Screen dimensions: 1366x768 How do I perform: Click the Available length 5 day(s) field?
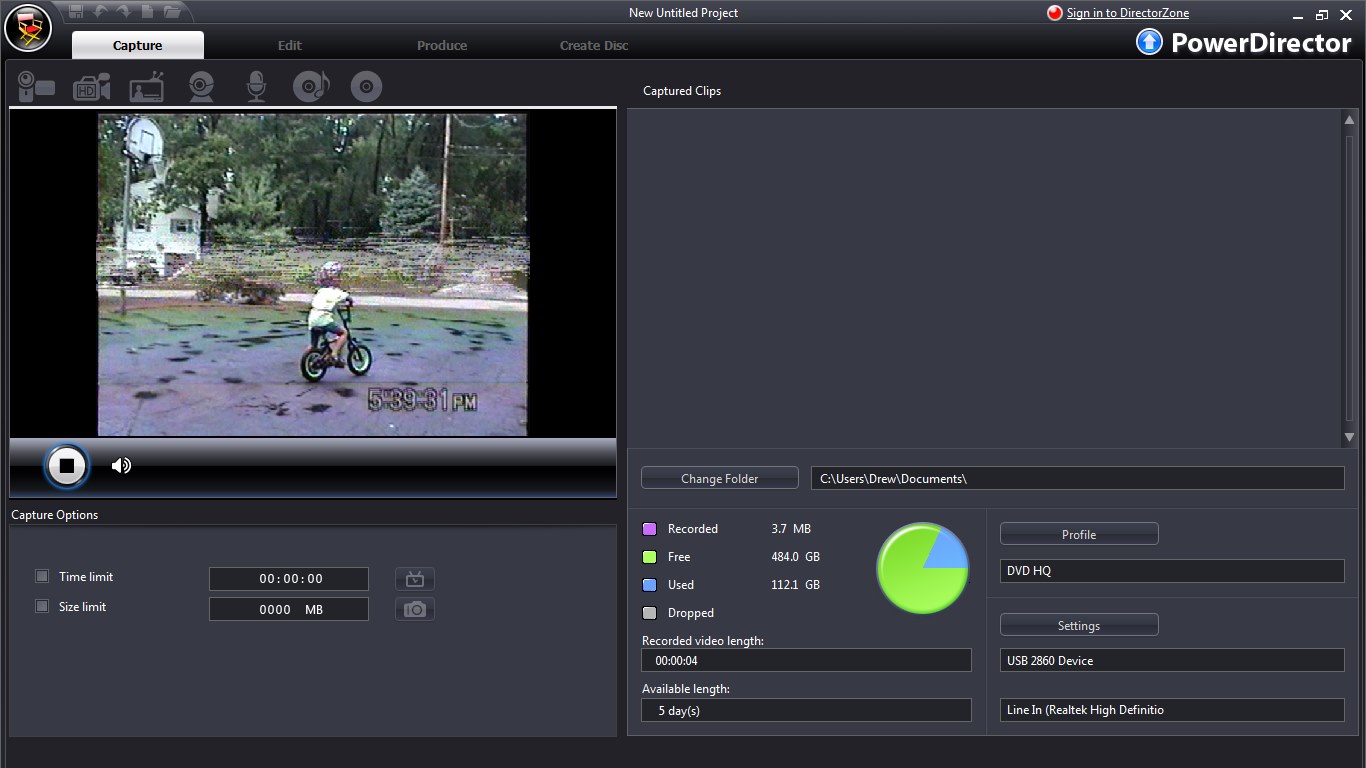click(x=806, y=710)
